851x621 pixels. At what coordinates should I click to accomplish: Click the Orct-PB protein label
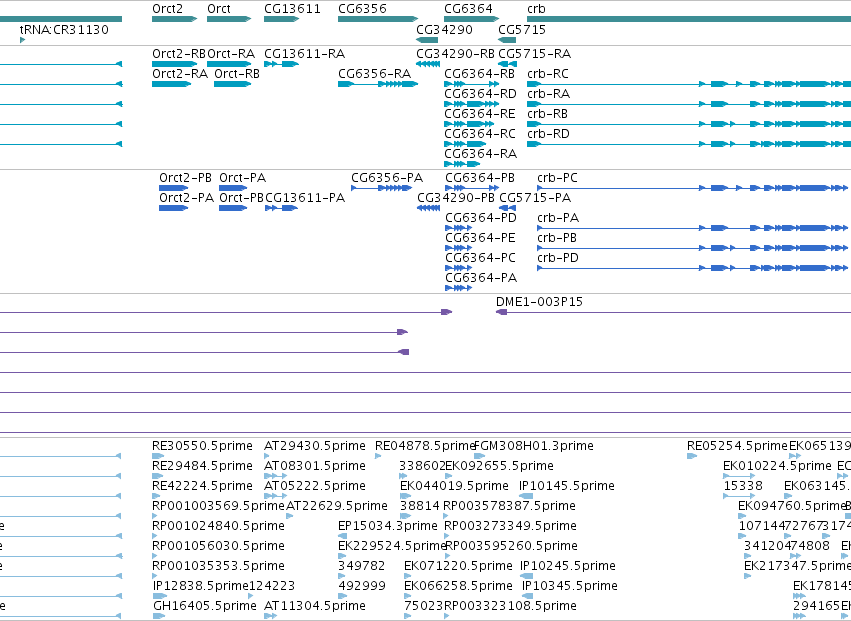pyautogui.click(x=242, y=198)
